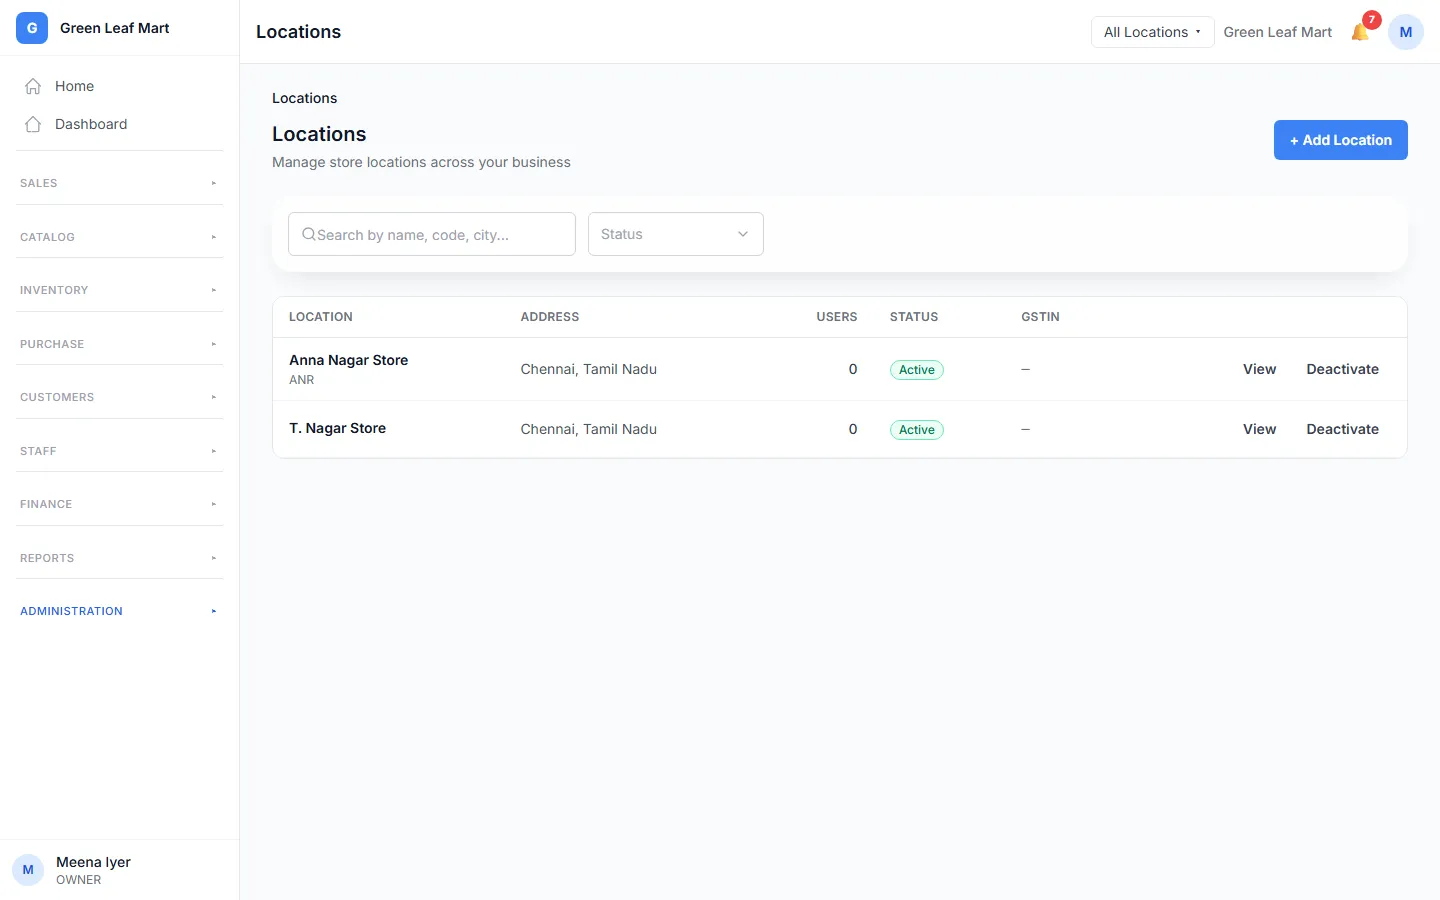1440x900 pixels.
Task: Click the Address column header
Action: pos(549,317)
